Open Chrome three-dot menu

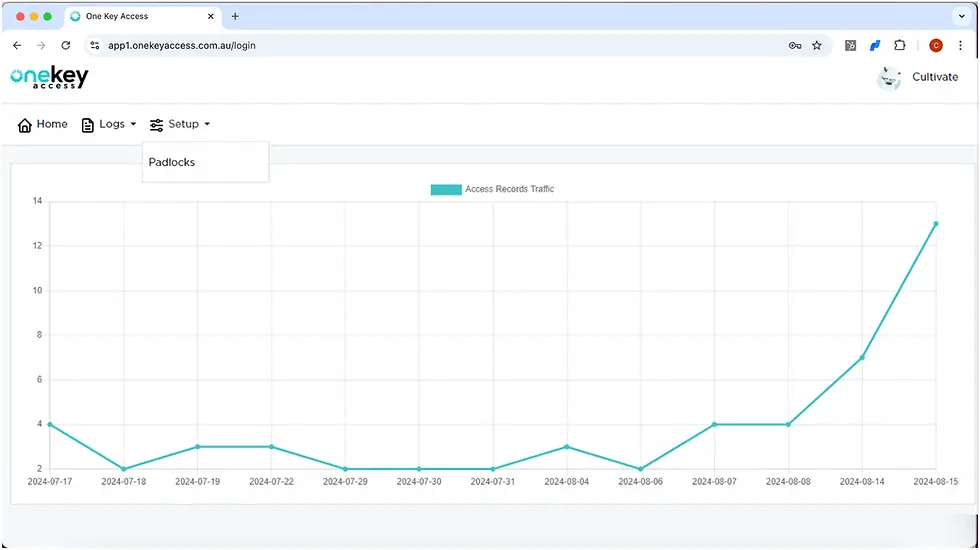pyautogui.click(x=961, y=46)
